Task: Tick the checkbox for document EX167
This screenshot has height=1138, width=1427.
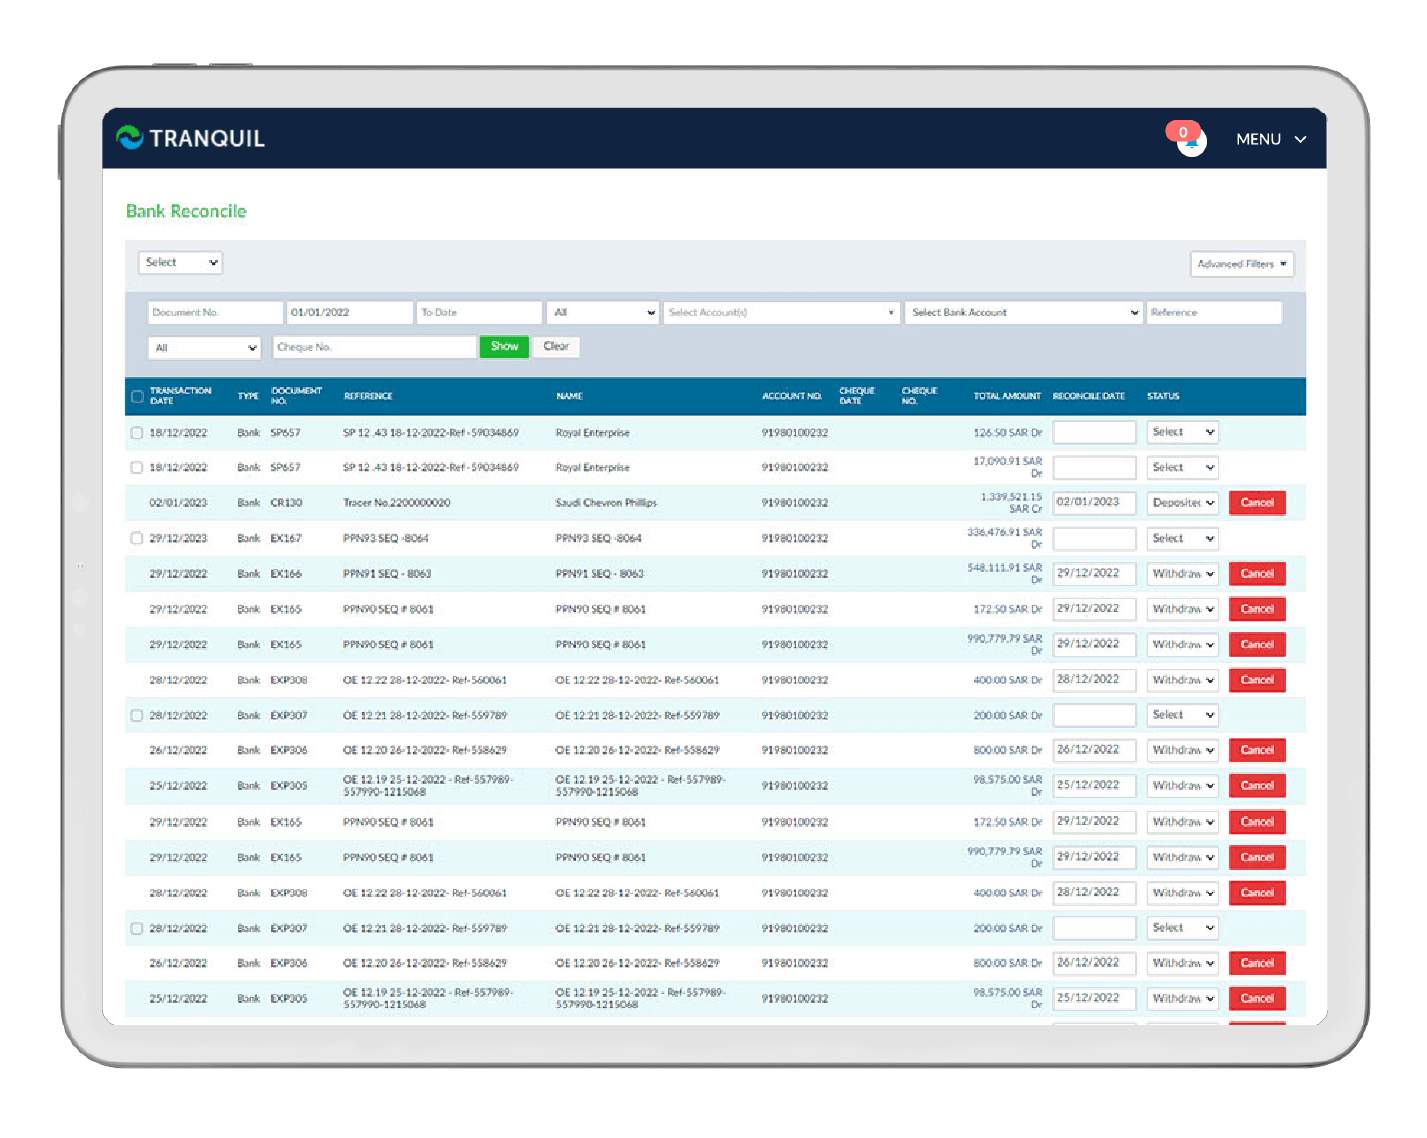Action: point(137,538)
